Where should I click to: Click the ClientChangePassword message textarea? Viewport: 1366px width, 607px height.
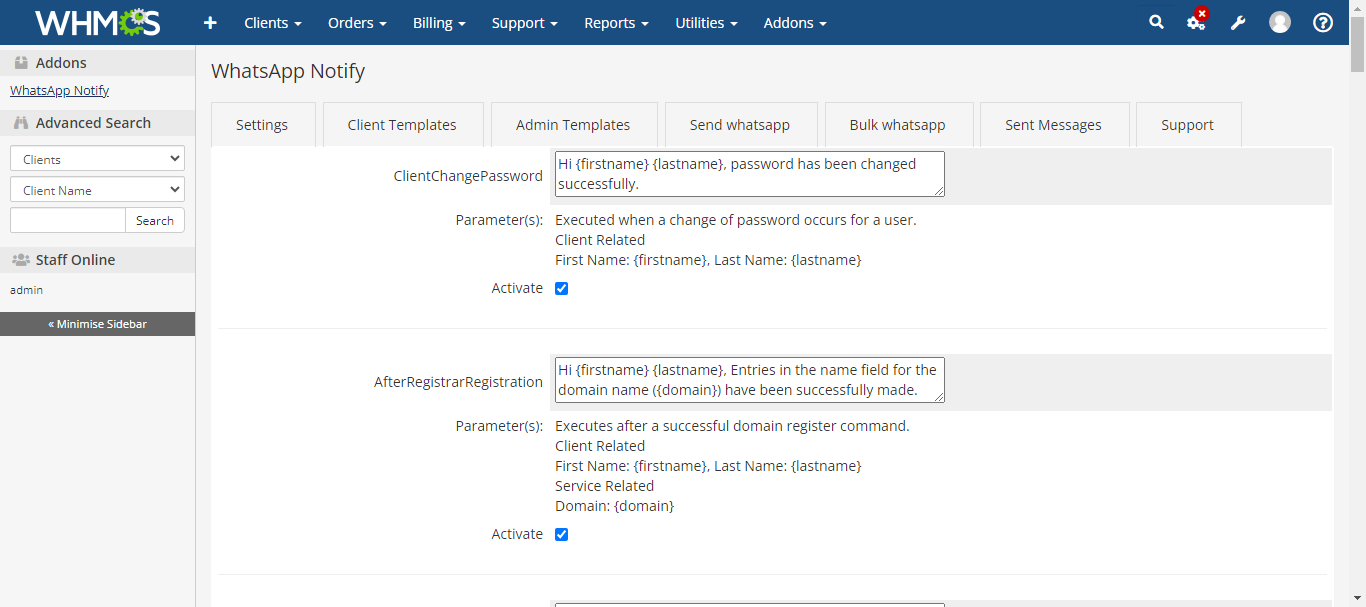(x=749, y=174)
